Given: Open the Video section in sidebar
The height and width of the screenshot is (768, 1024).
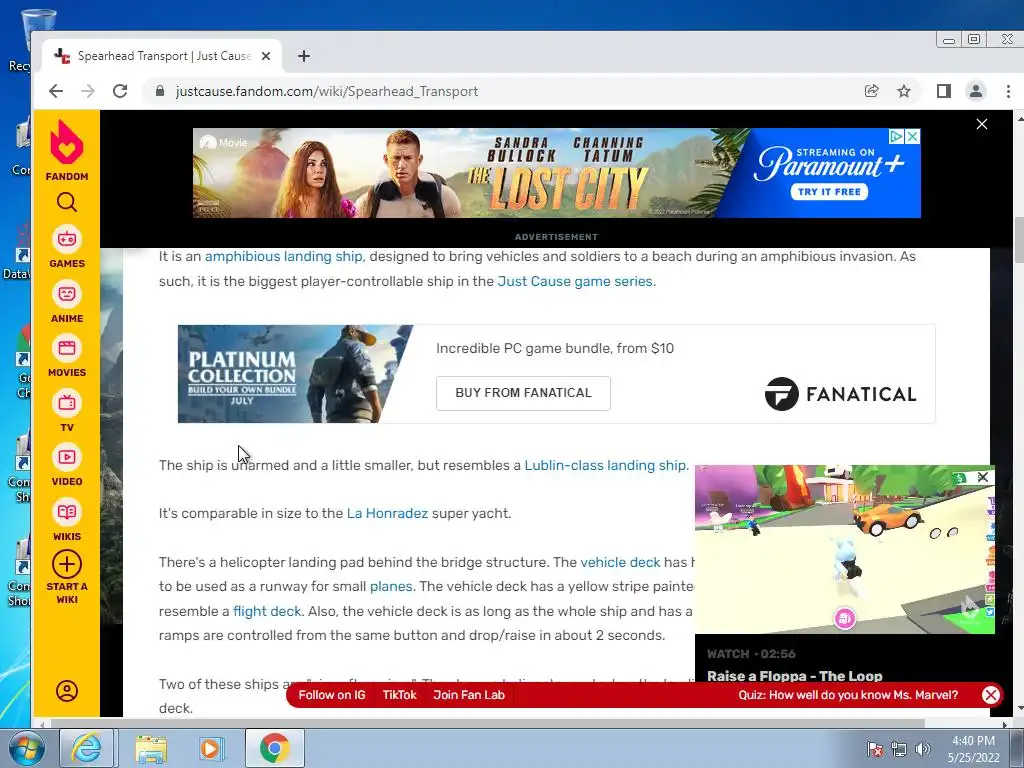Looking at the screenshot, I should click(x=67, y=466).
